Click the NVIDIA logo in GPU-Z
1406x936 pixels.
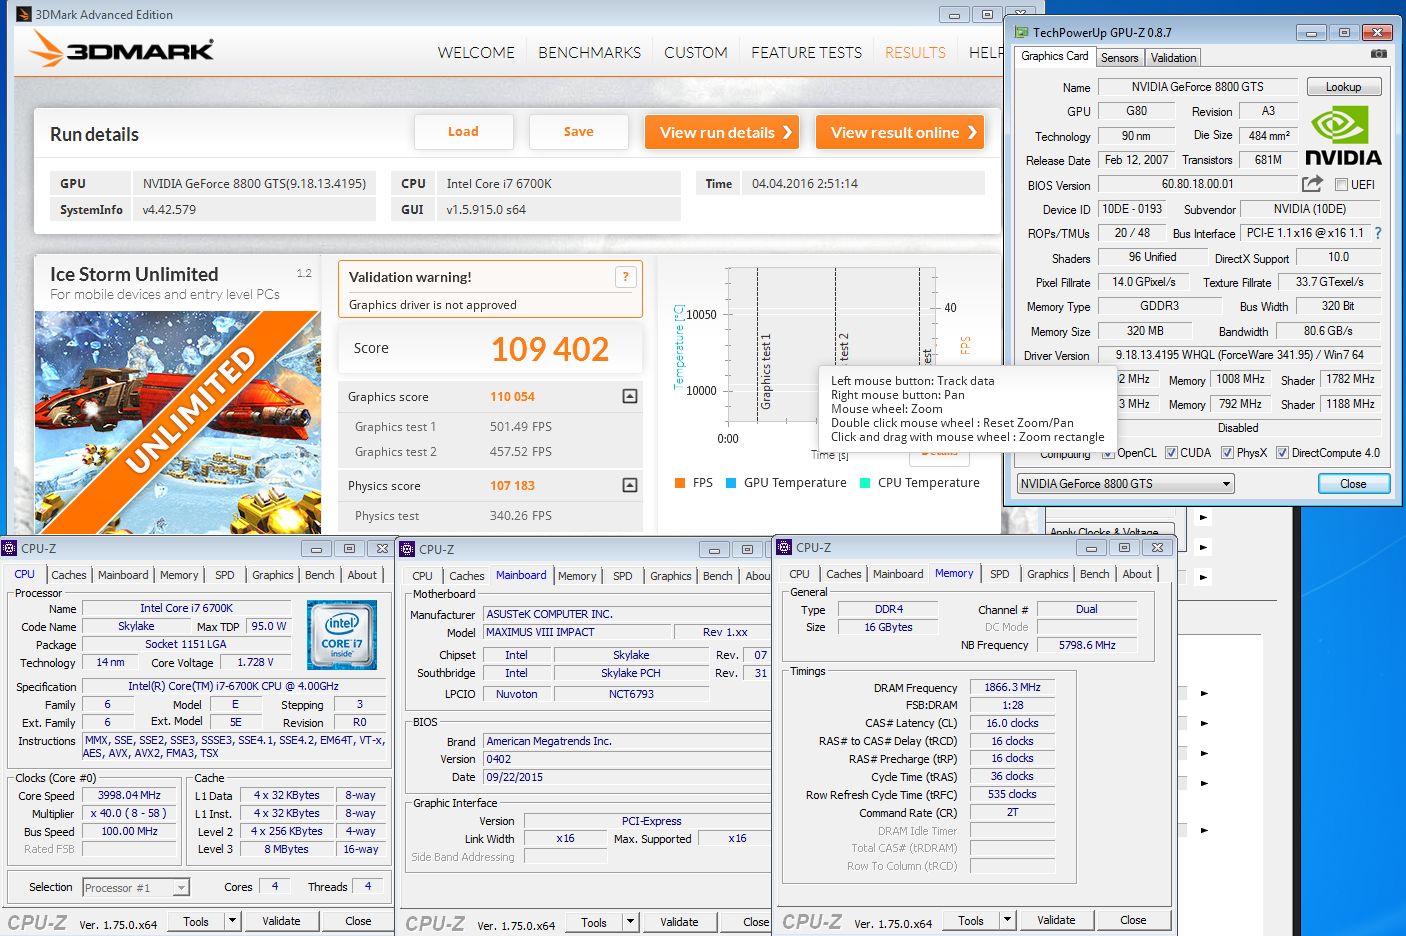click(x=1343, y=137)
